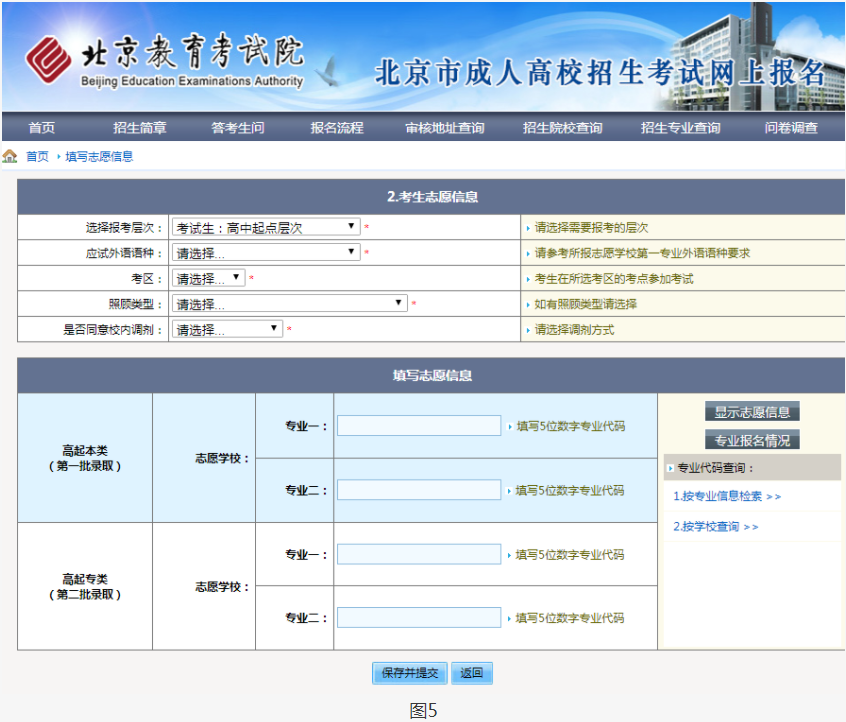Open the 招生简章 menu item
Viewport: 846px width, 722px height.
tap(139, 128)
